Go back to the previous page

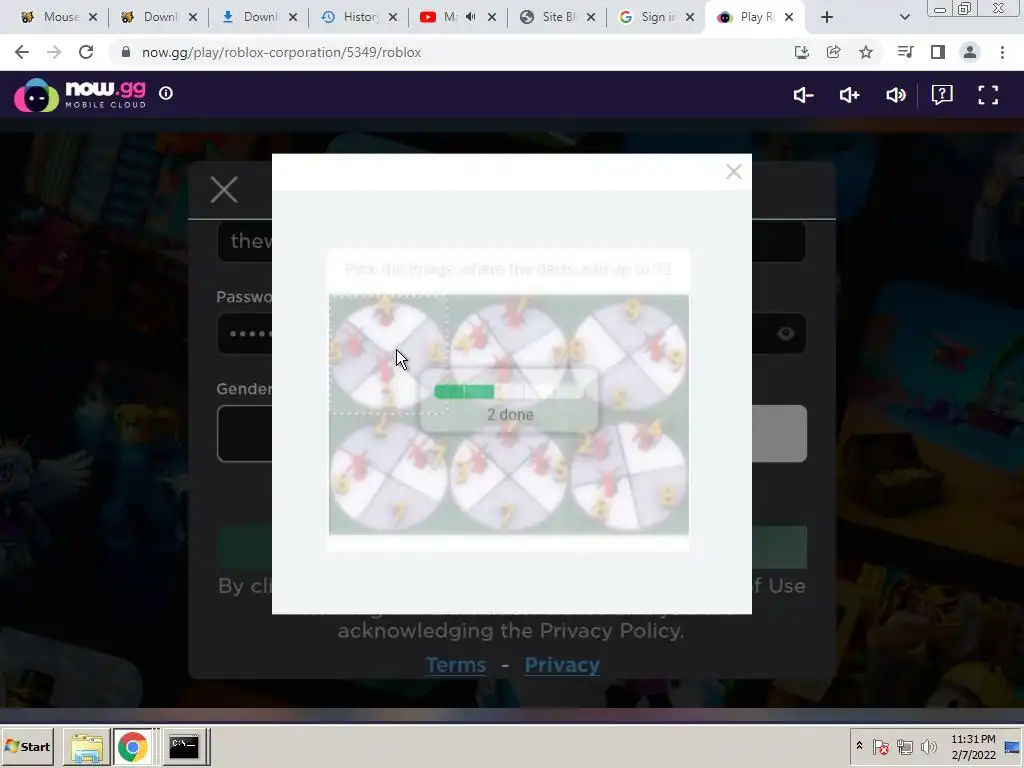[x=22, y=52]
